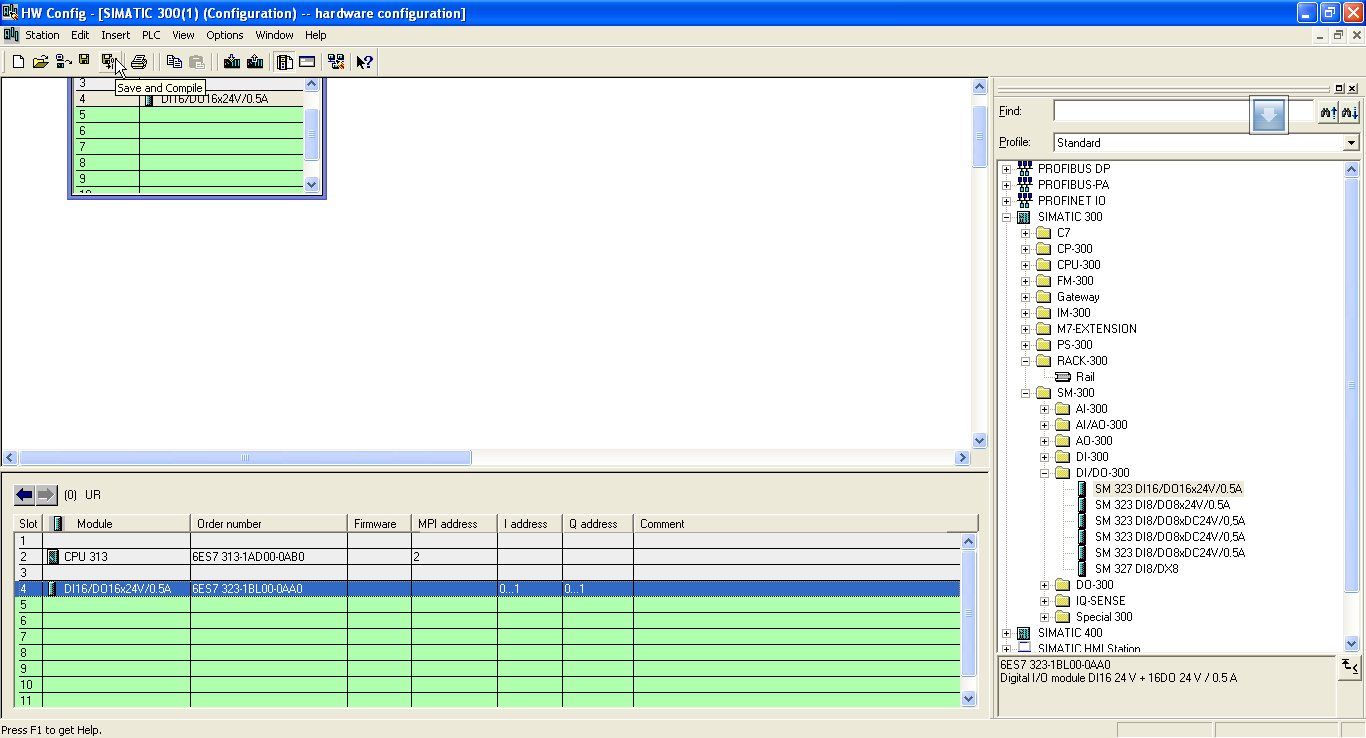The width and height of the screenshot is (1366, 738).
Task: Click the Copy icon in toolbar
Action: [x=174, y=62]
